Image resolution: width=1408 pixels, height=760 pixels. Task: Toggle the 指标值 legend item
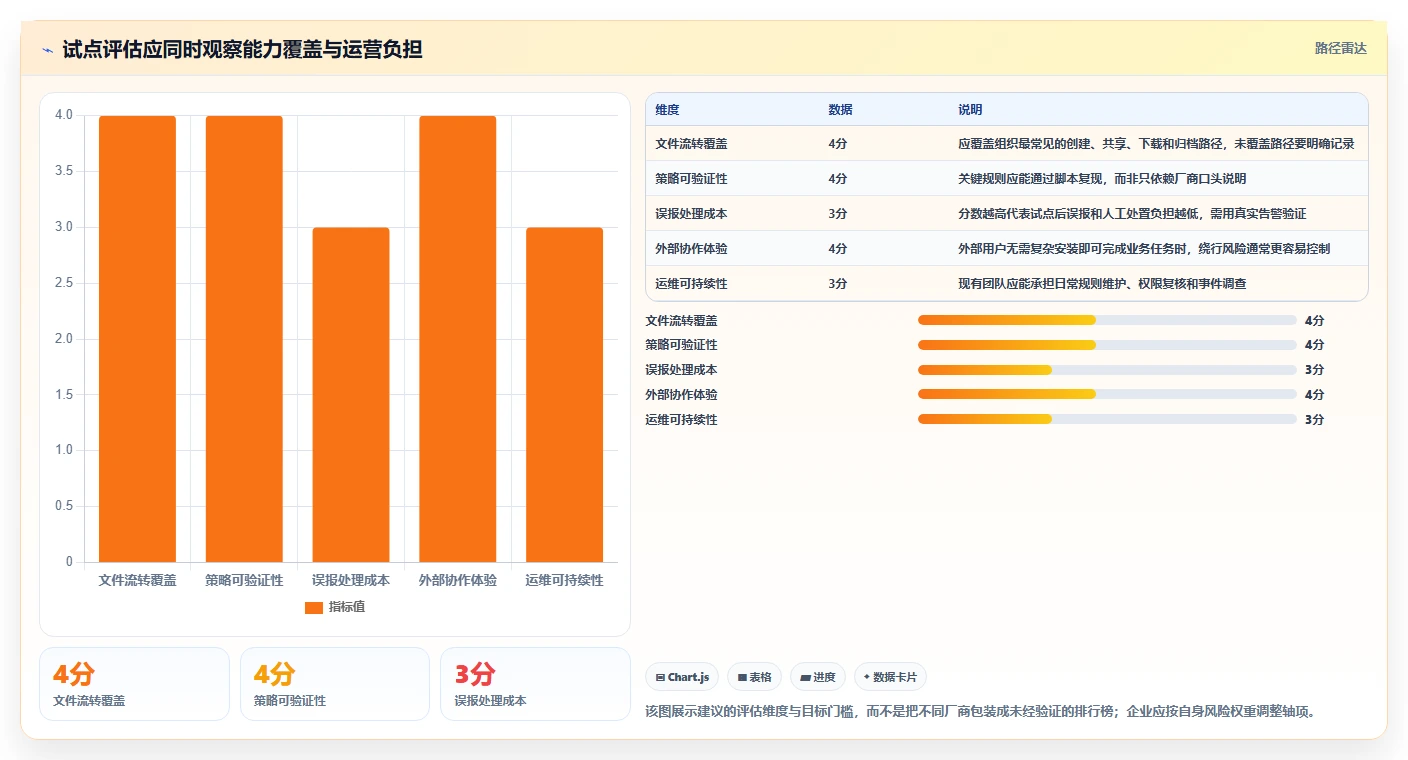point(335,607)
